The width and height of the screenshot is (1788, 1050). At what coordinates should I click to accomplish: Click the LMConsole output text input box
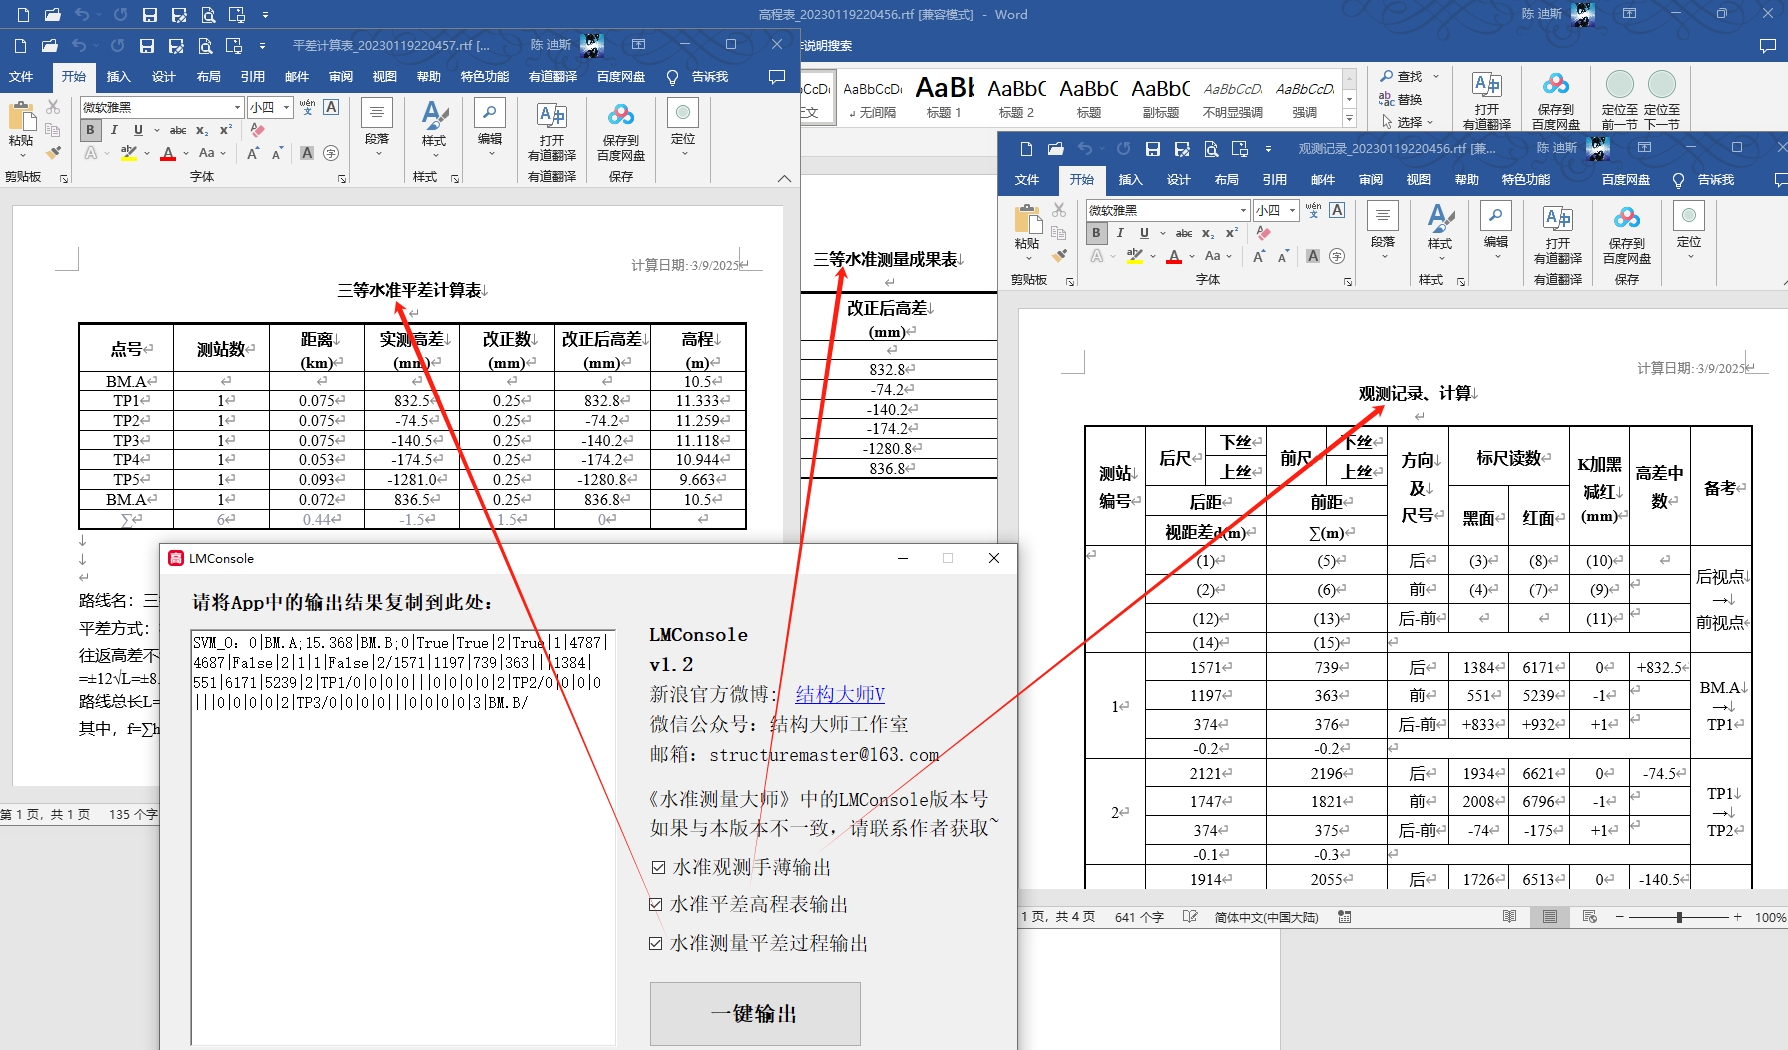tap(402, 838)
